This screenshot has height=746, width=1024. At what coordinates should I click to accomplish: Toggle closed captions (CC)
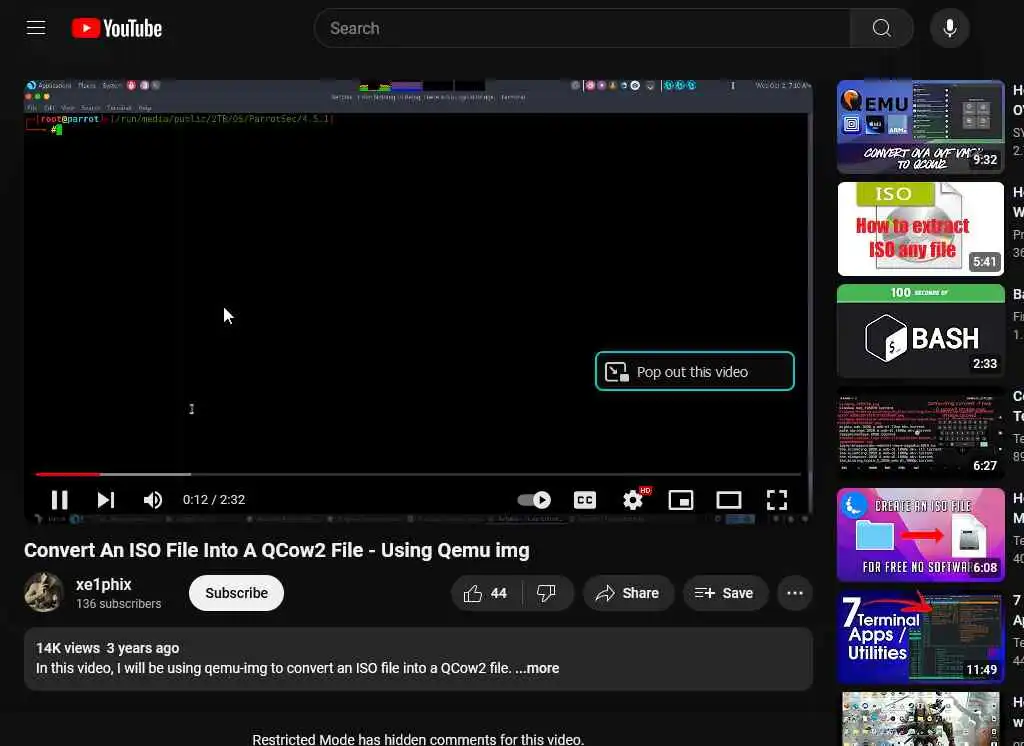tap(584, 500)
